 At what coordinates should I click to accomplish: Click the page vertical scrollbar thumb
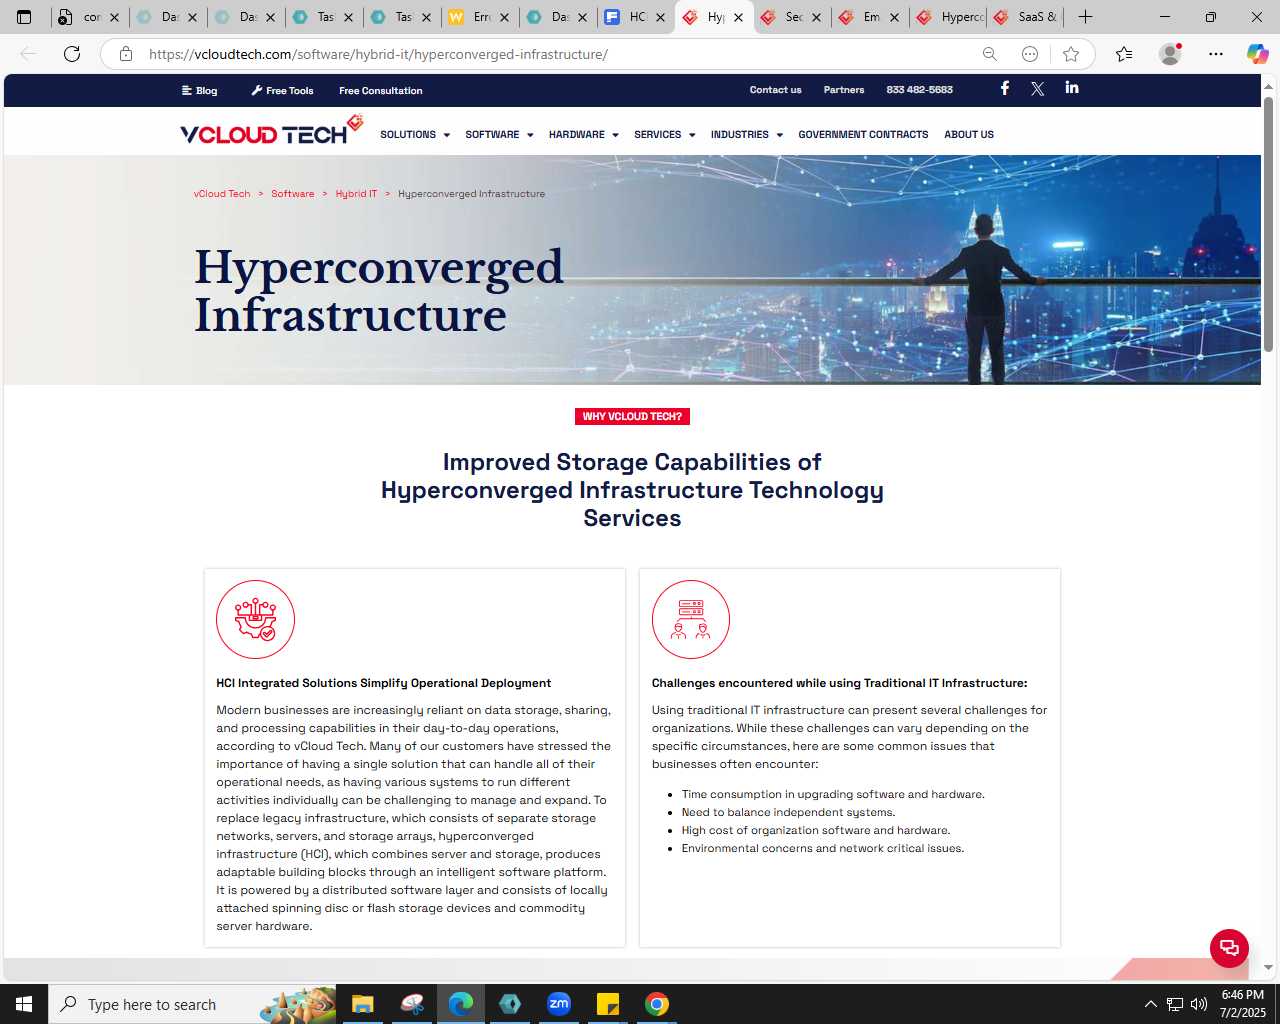click(x=1268, y=224)
